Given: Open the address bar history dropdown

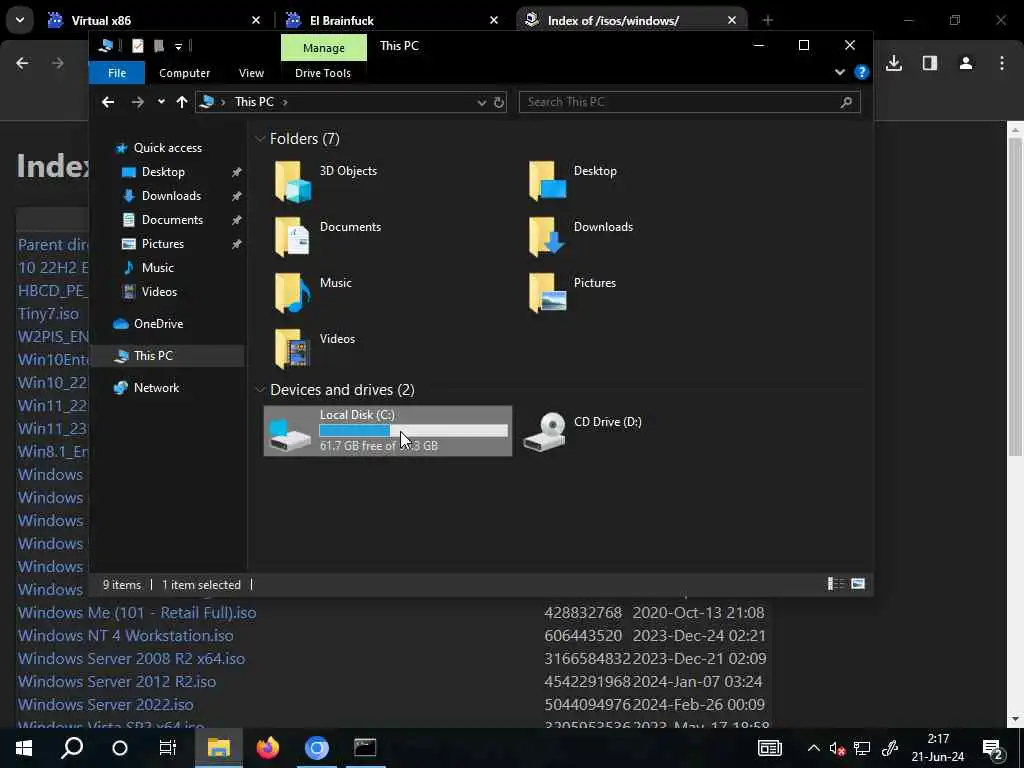Looking at the screenshot, I should pos(482,102).
